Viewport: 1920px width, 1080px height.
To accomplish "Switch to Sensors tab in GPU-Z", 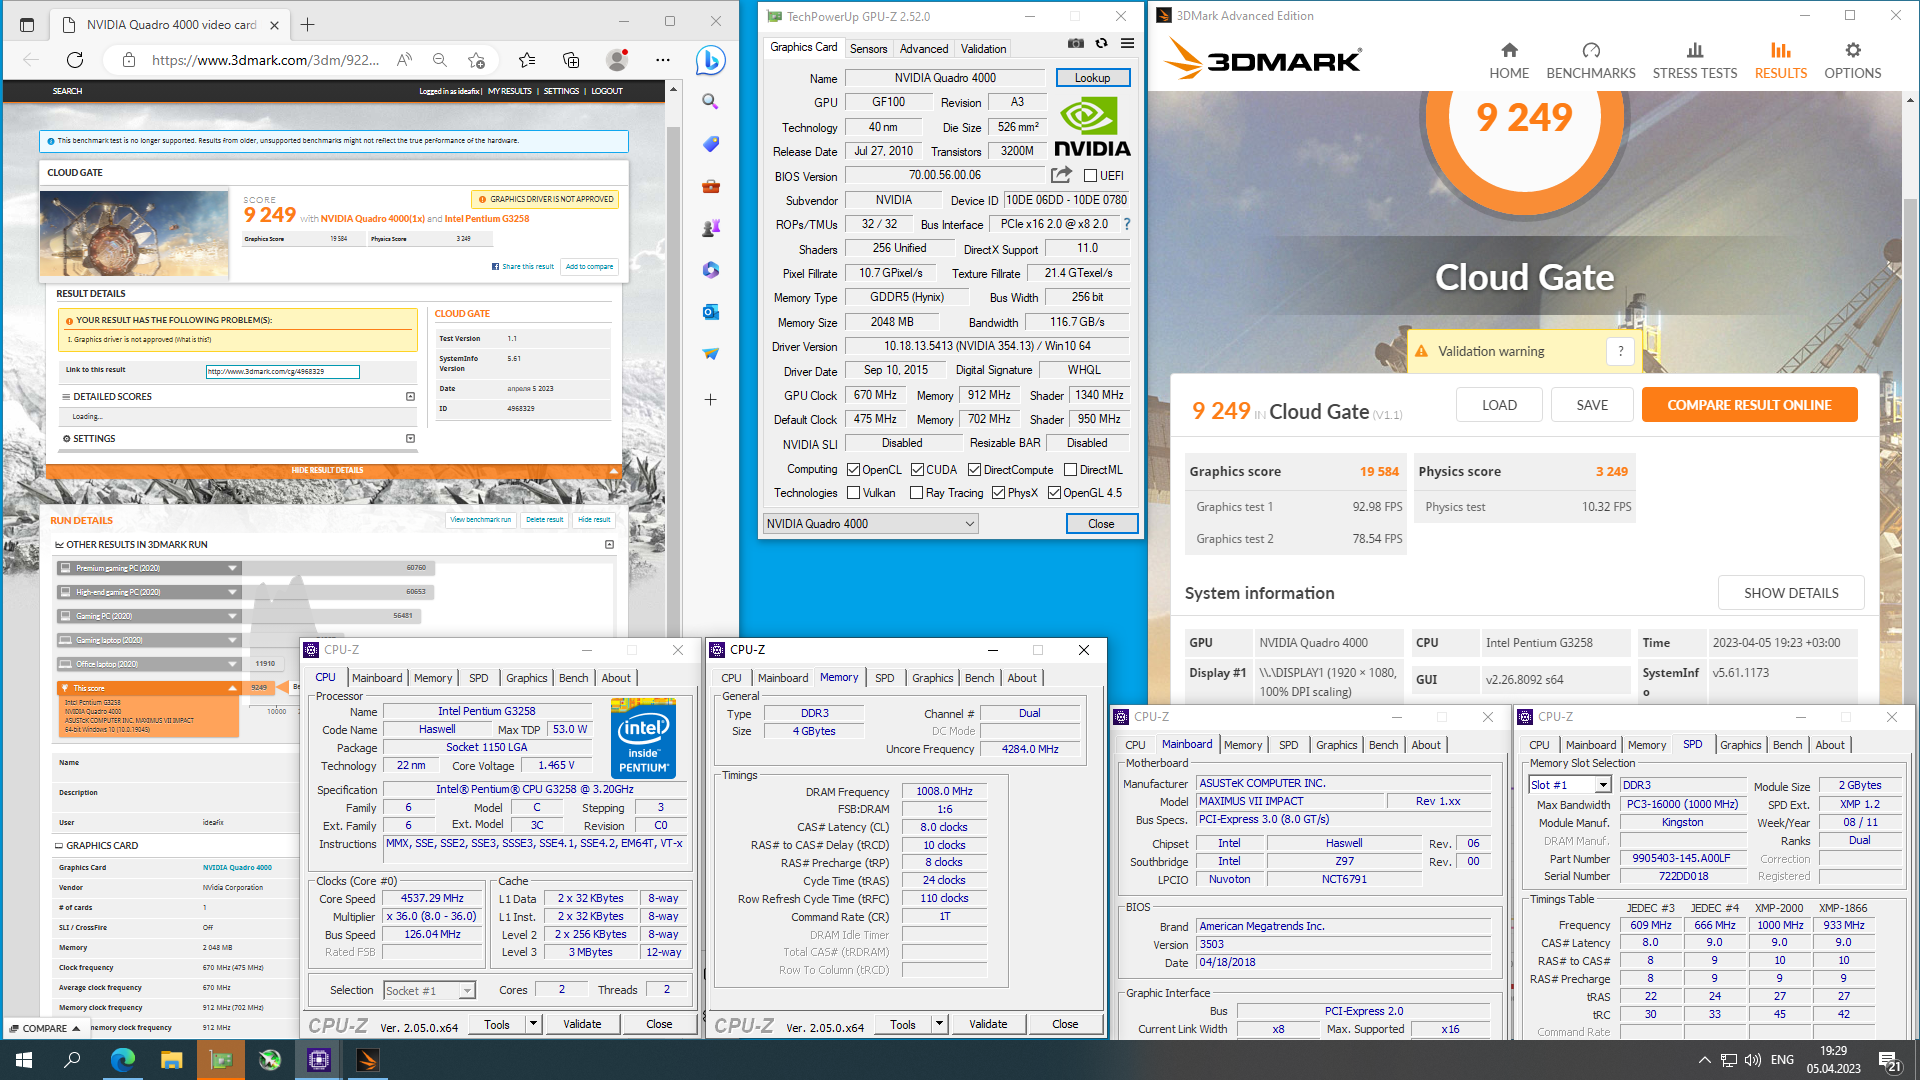I will click(x=868, y=49).
